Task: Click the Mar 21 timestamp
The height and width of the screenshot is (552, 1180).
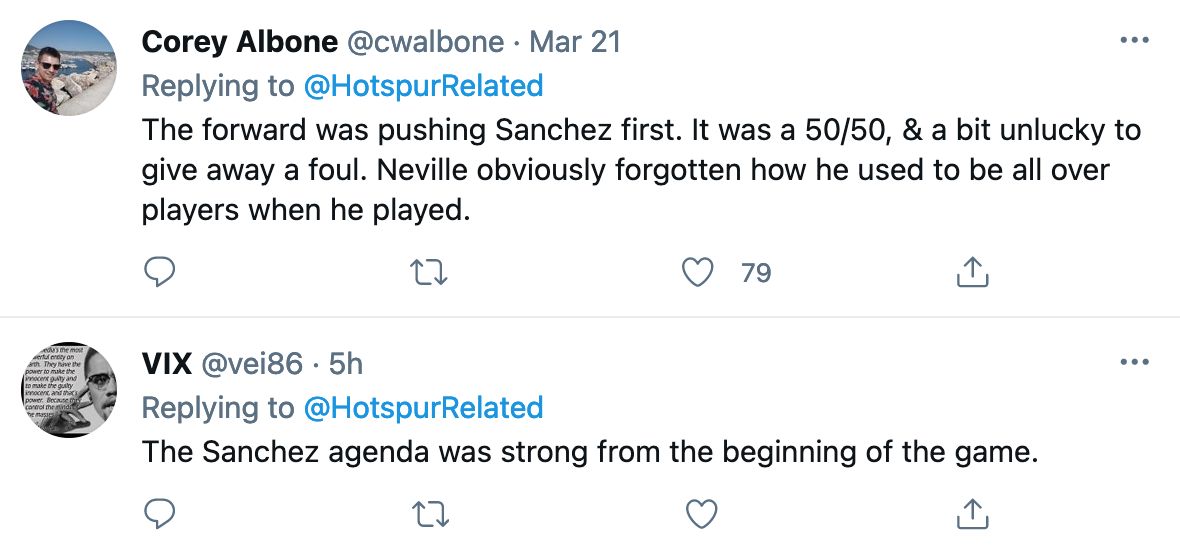Action: tap(575, 42)
